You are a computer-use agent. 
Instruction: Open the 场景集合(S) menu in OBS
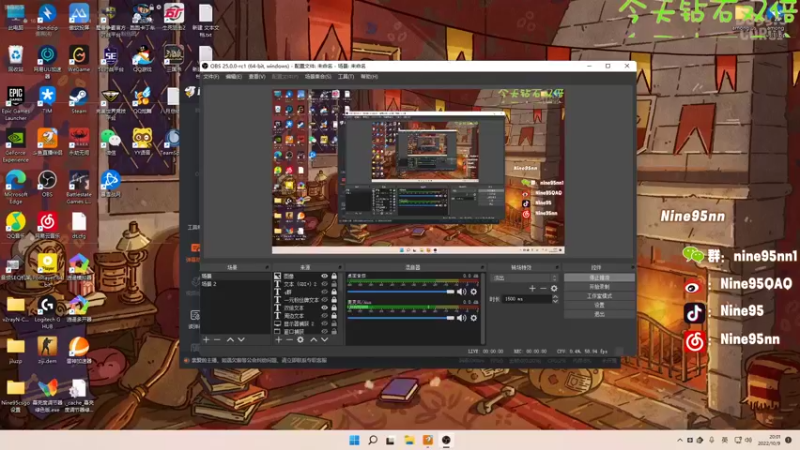[318, 77]
